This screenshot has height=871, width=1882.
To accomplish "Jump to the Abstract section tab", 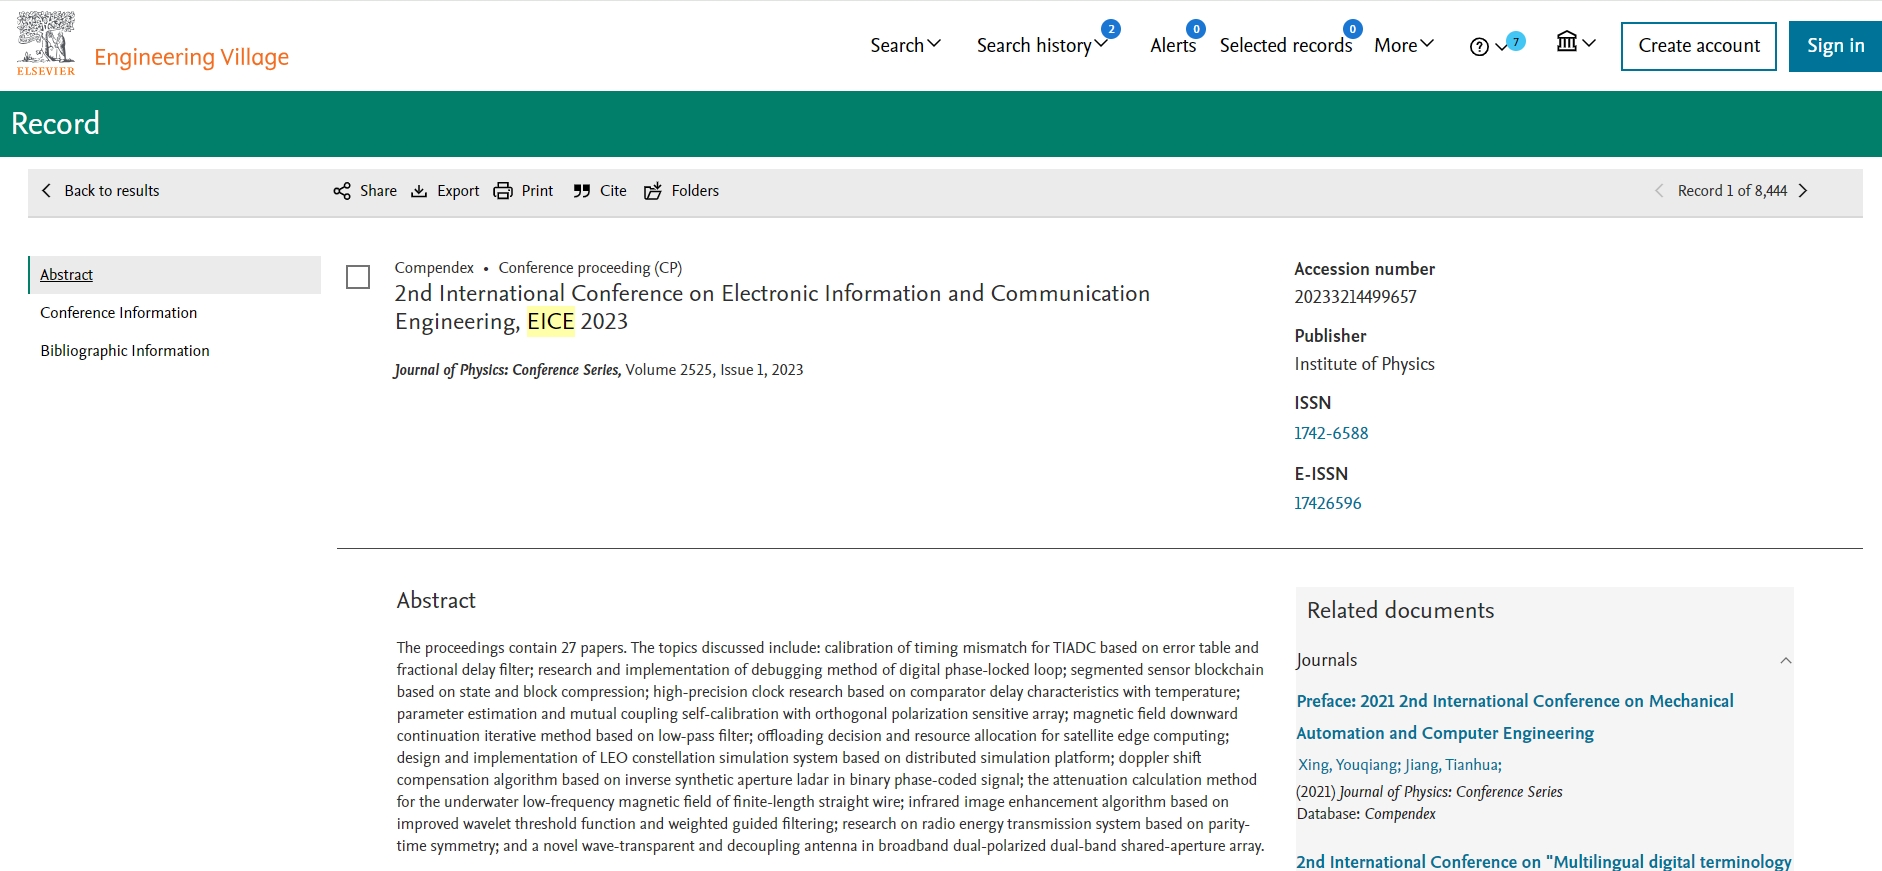I will pyautogui.click(x=66, y=275).
